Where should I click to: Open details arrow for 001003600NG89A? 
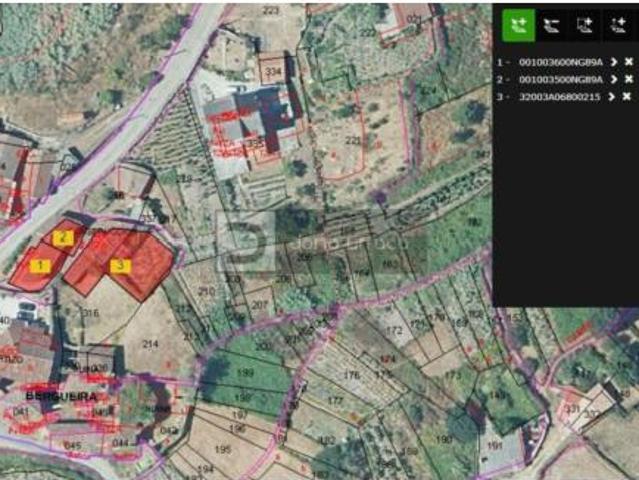(x=613, y=62)
